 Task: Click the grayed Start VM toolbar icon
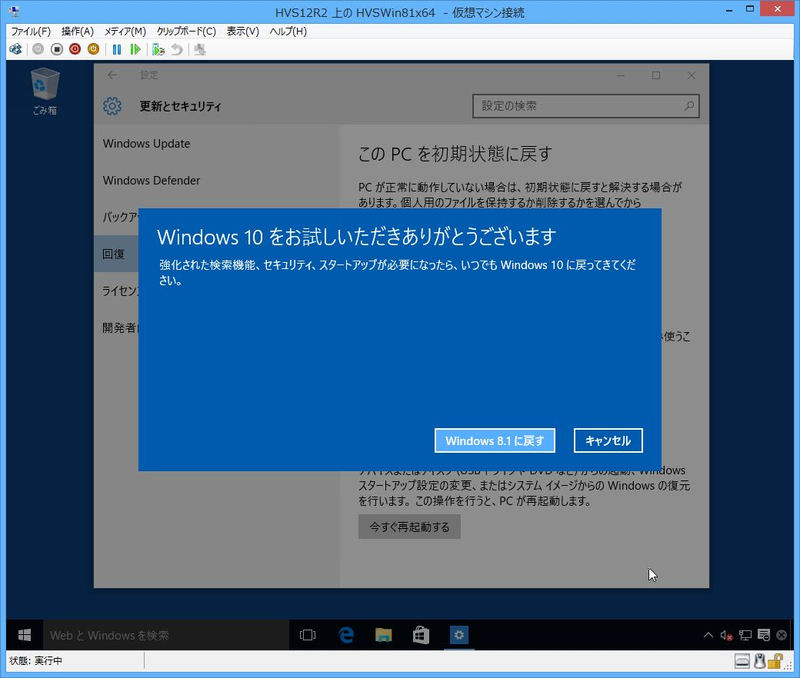(x=38, y=49)
